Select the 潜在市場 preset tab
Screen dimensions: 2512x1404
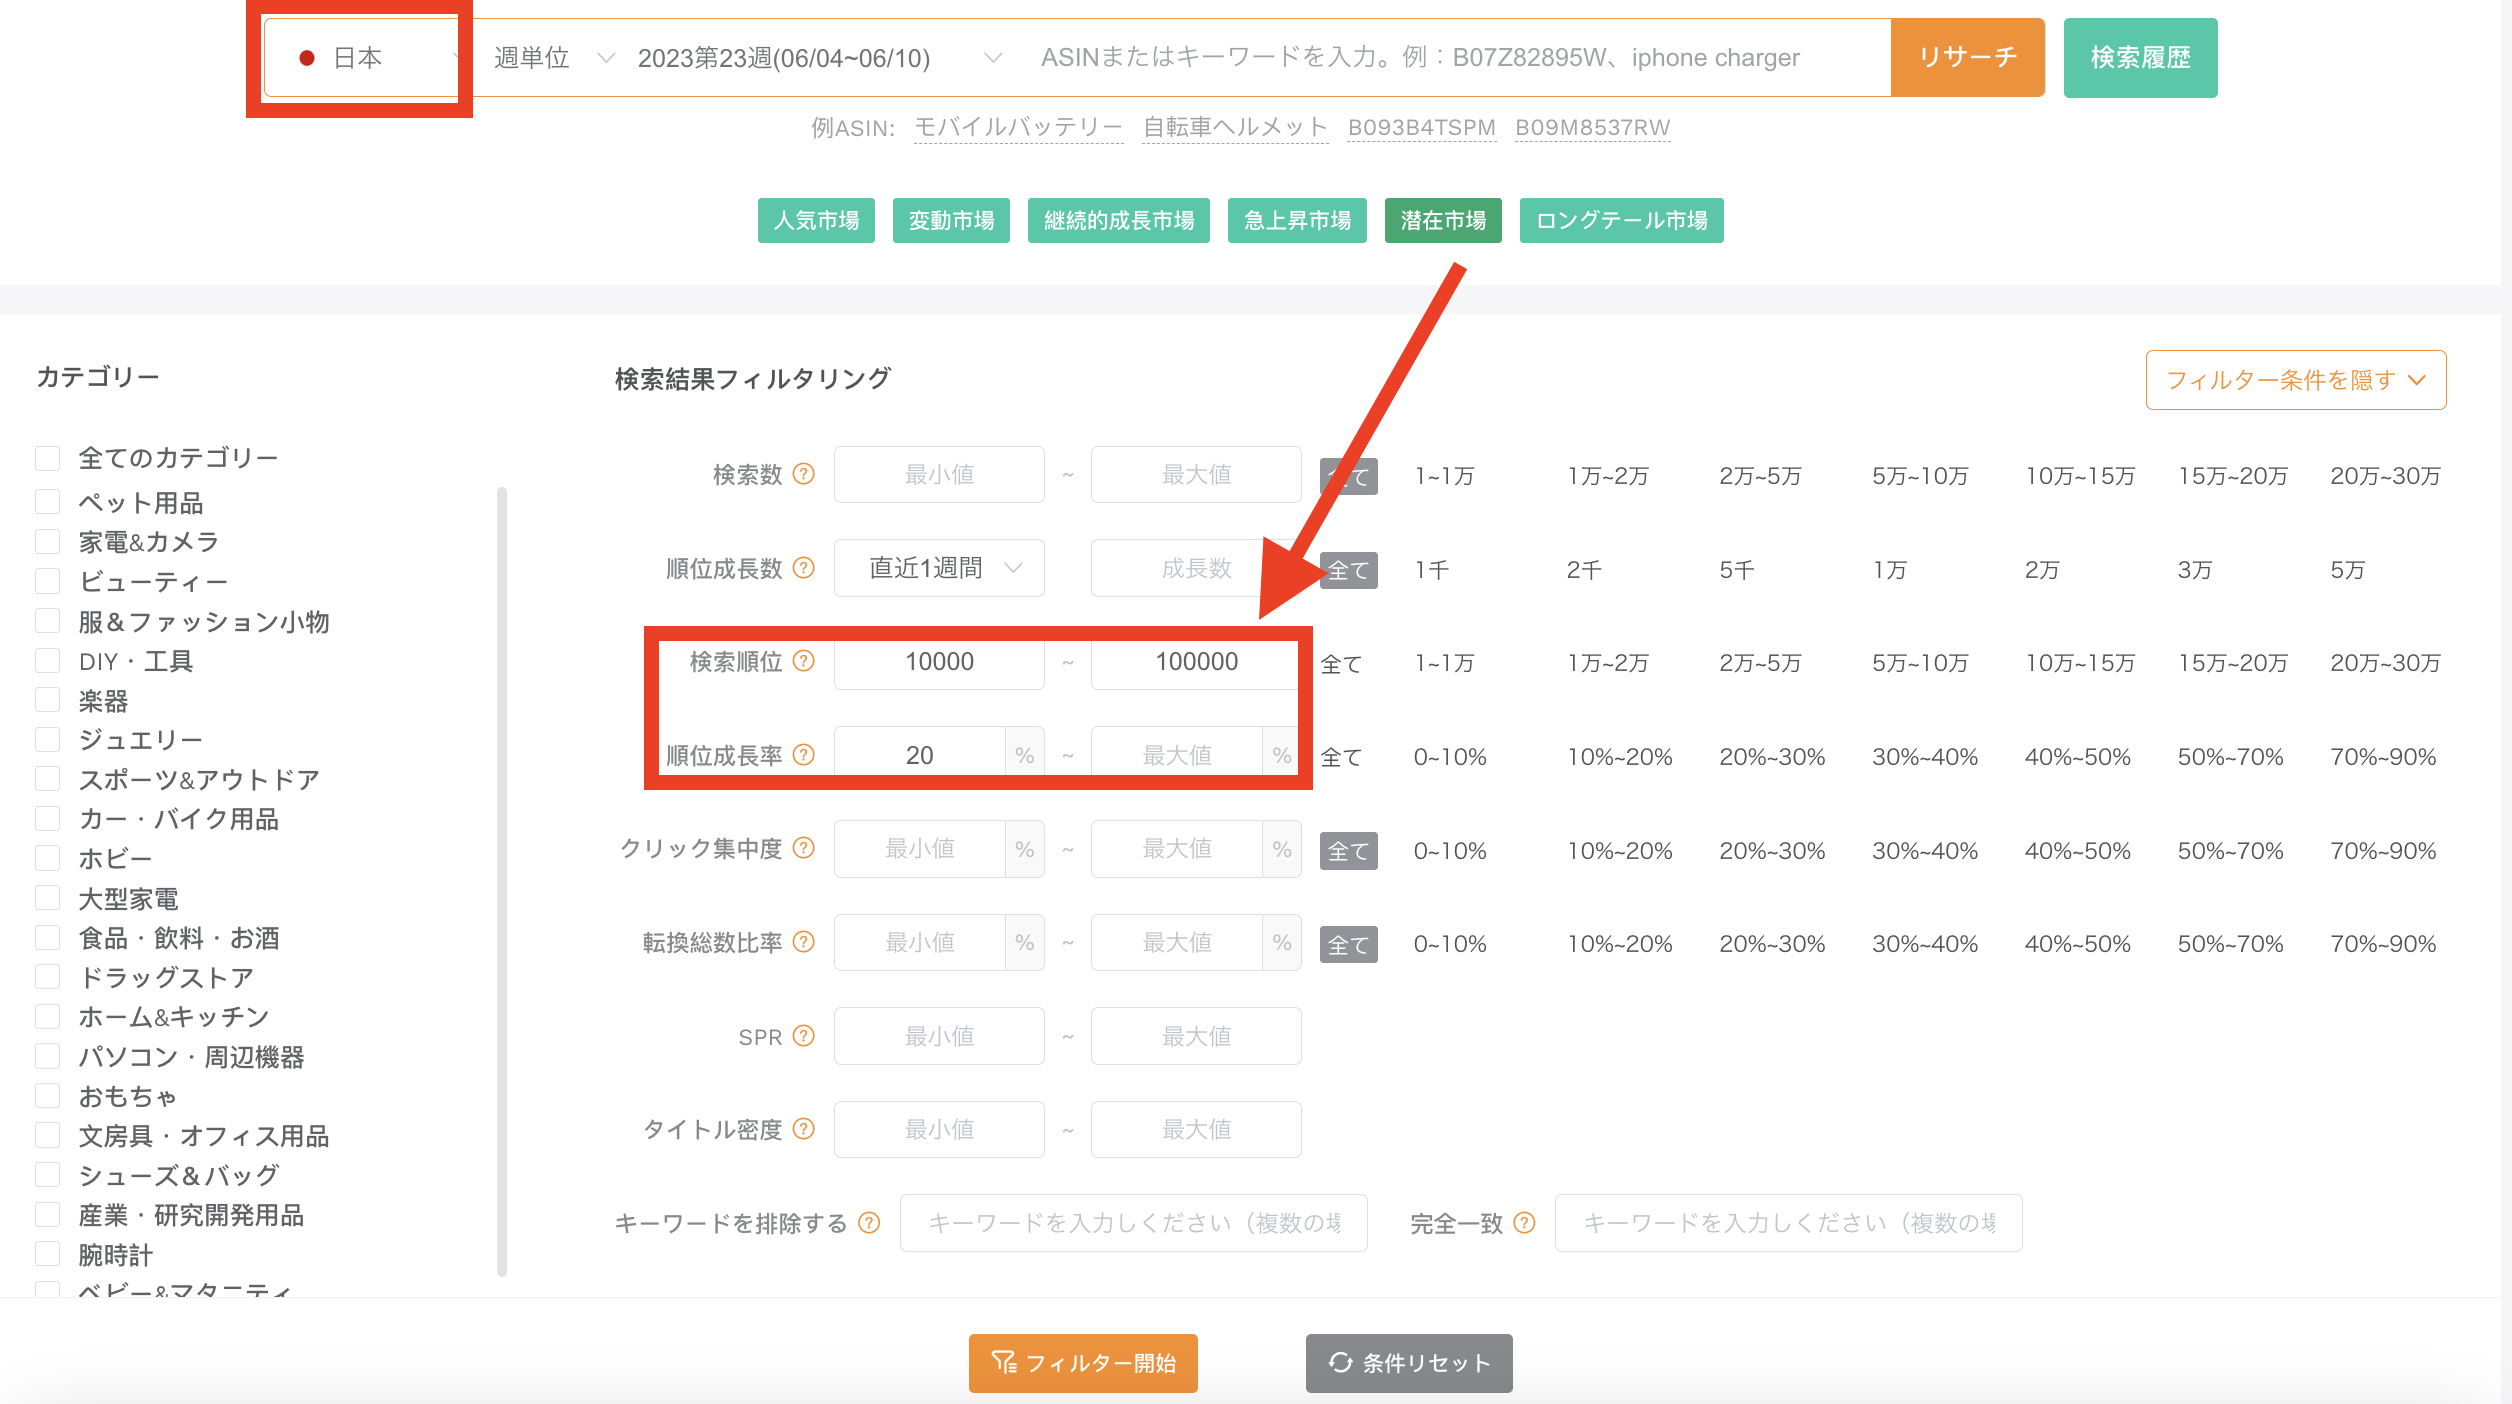[1443, 220]
